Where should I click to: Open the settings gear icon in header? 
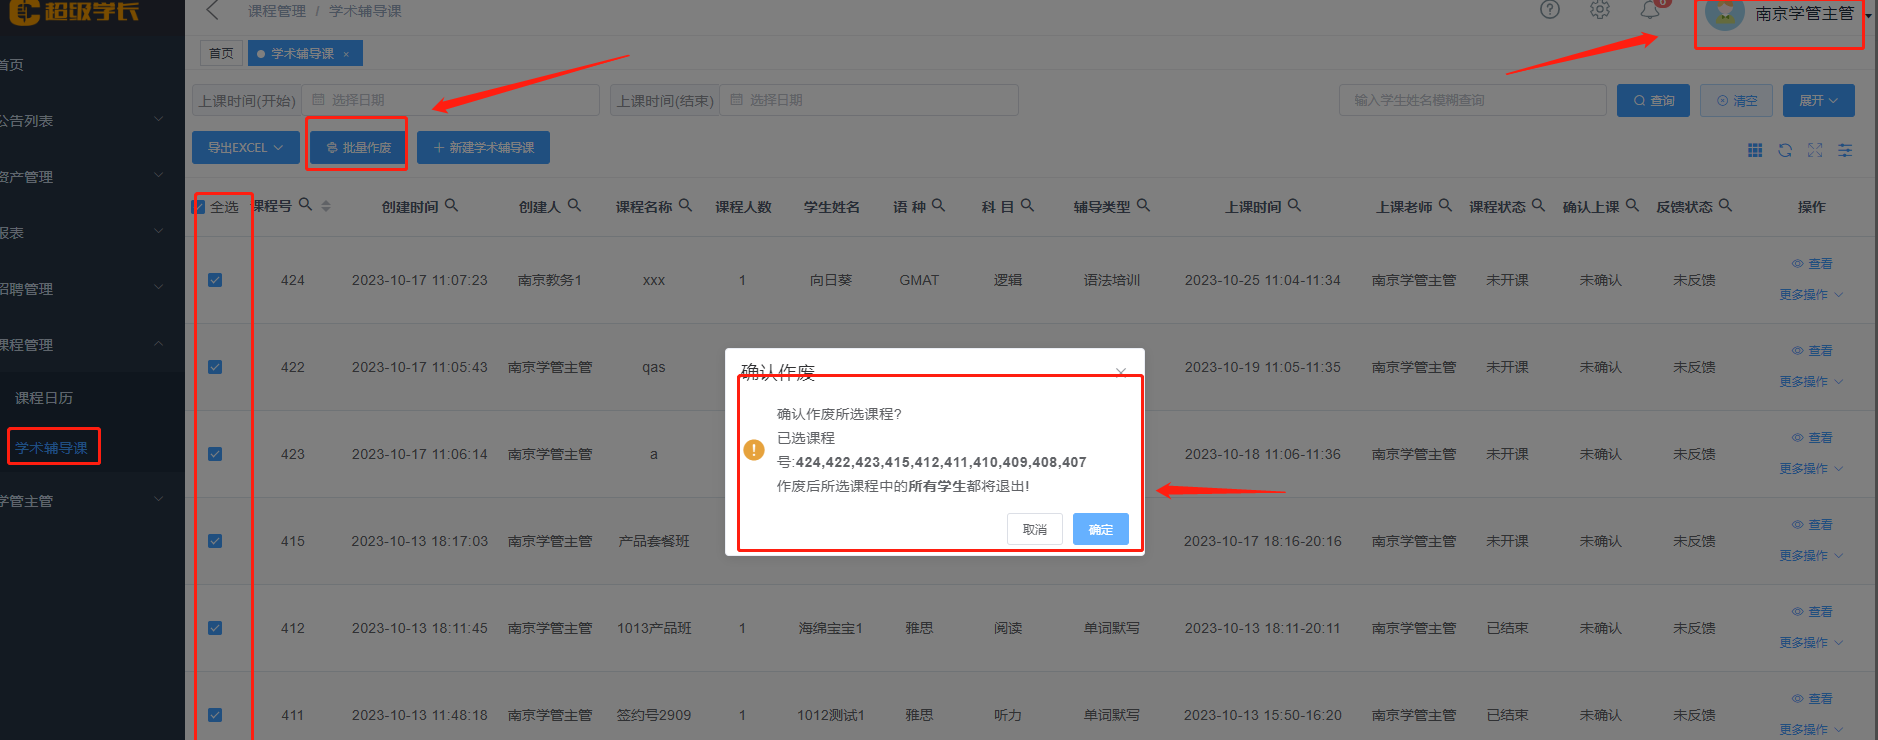coord(1600,10)
